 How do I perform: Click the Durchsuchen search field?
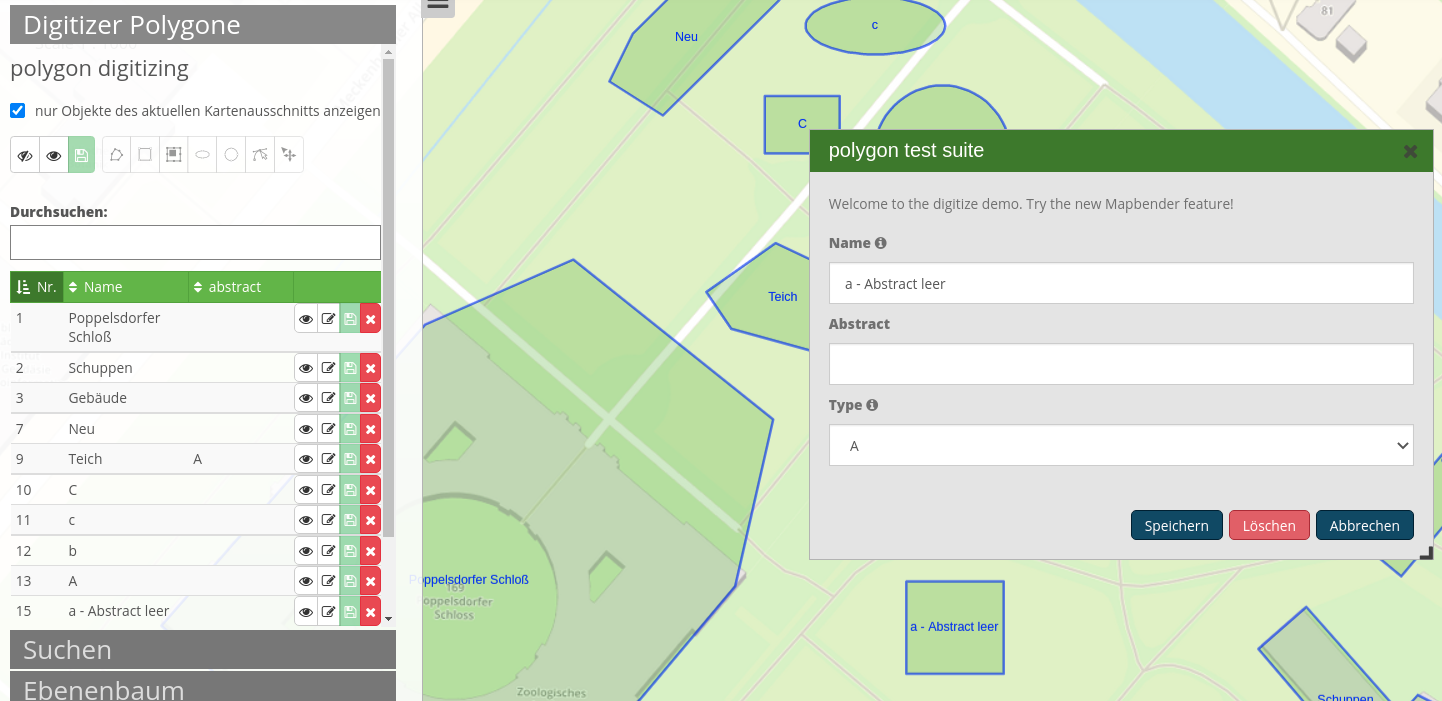pos(195,242)
